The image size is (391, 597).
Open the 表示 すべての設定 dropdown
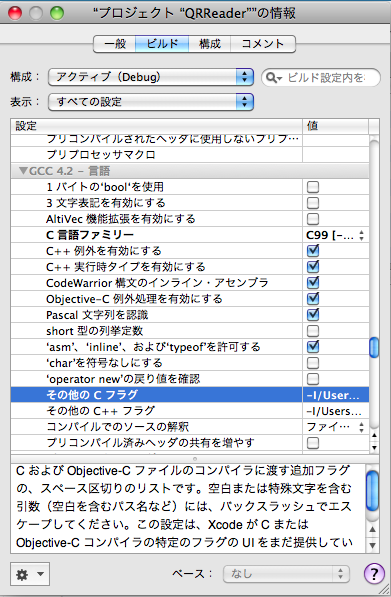click(x=151, y=102)
